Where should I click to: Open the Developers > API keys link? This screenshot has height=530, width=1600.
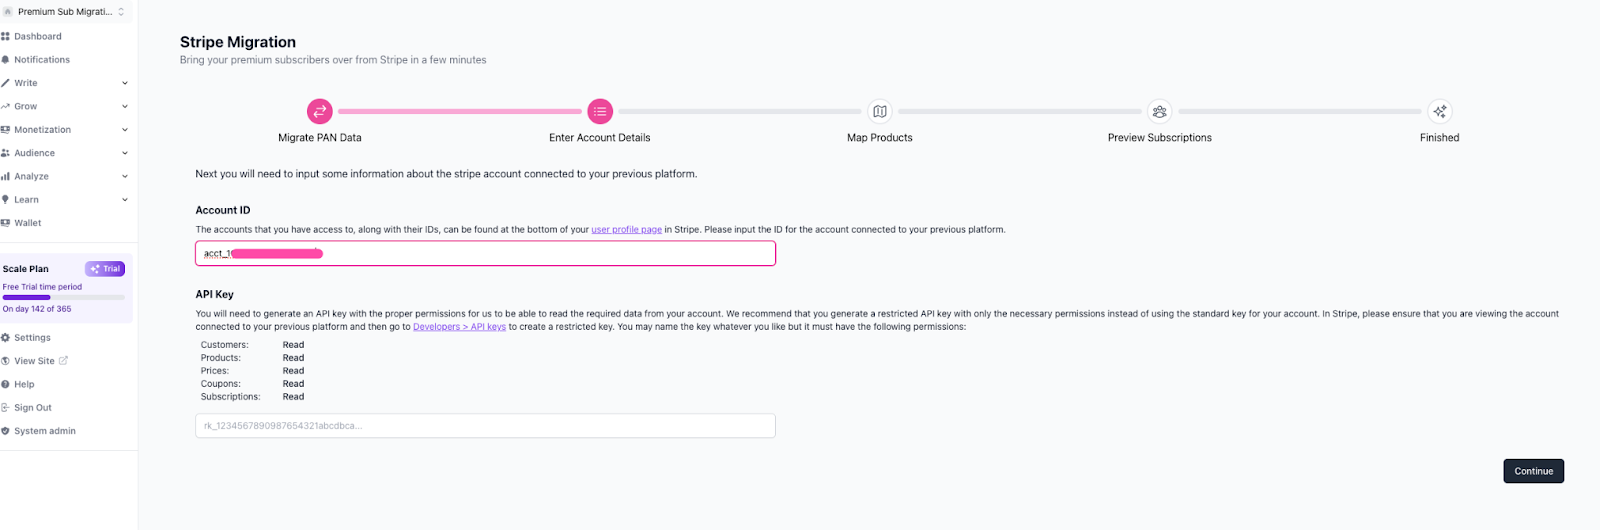(459, 327)
